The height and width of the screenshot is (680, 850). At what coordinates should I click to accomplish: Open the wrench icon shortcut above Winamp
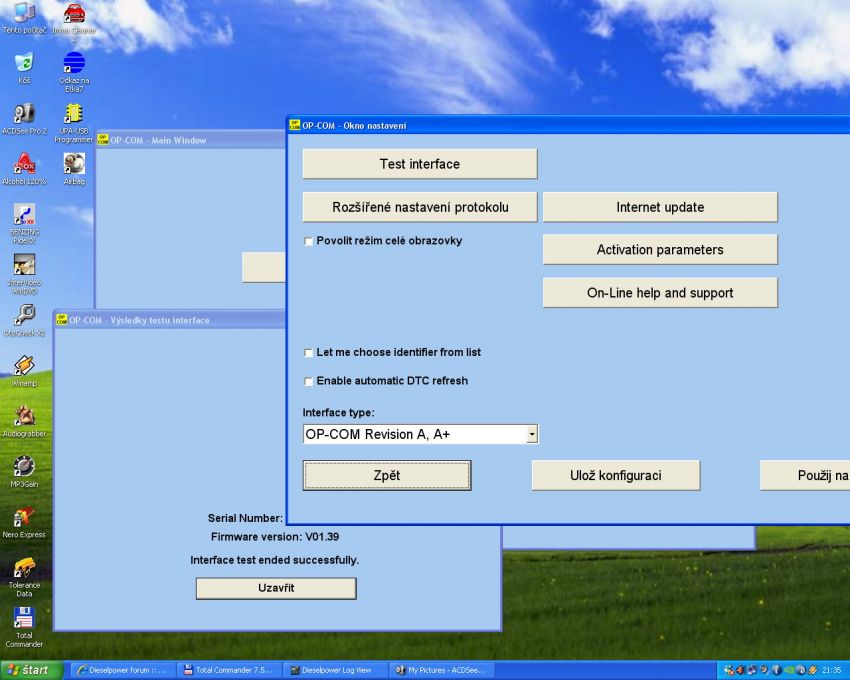pos(24,320)
